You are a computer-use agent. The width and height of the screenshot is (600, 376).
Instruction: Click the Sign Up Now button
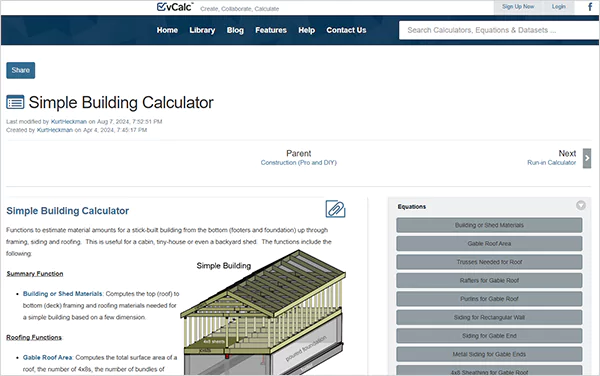[x=518, y=7]
